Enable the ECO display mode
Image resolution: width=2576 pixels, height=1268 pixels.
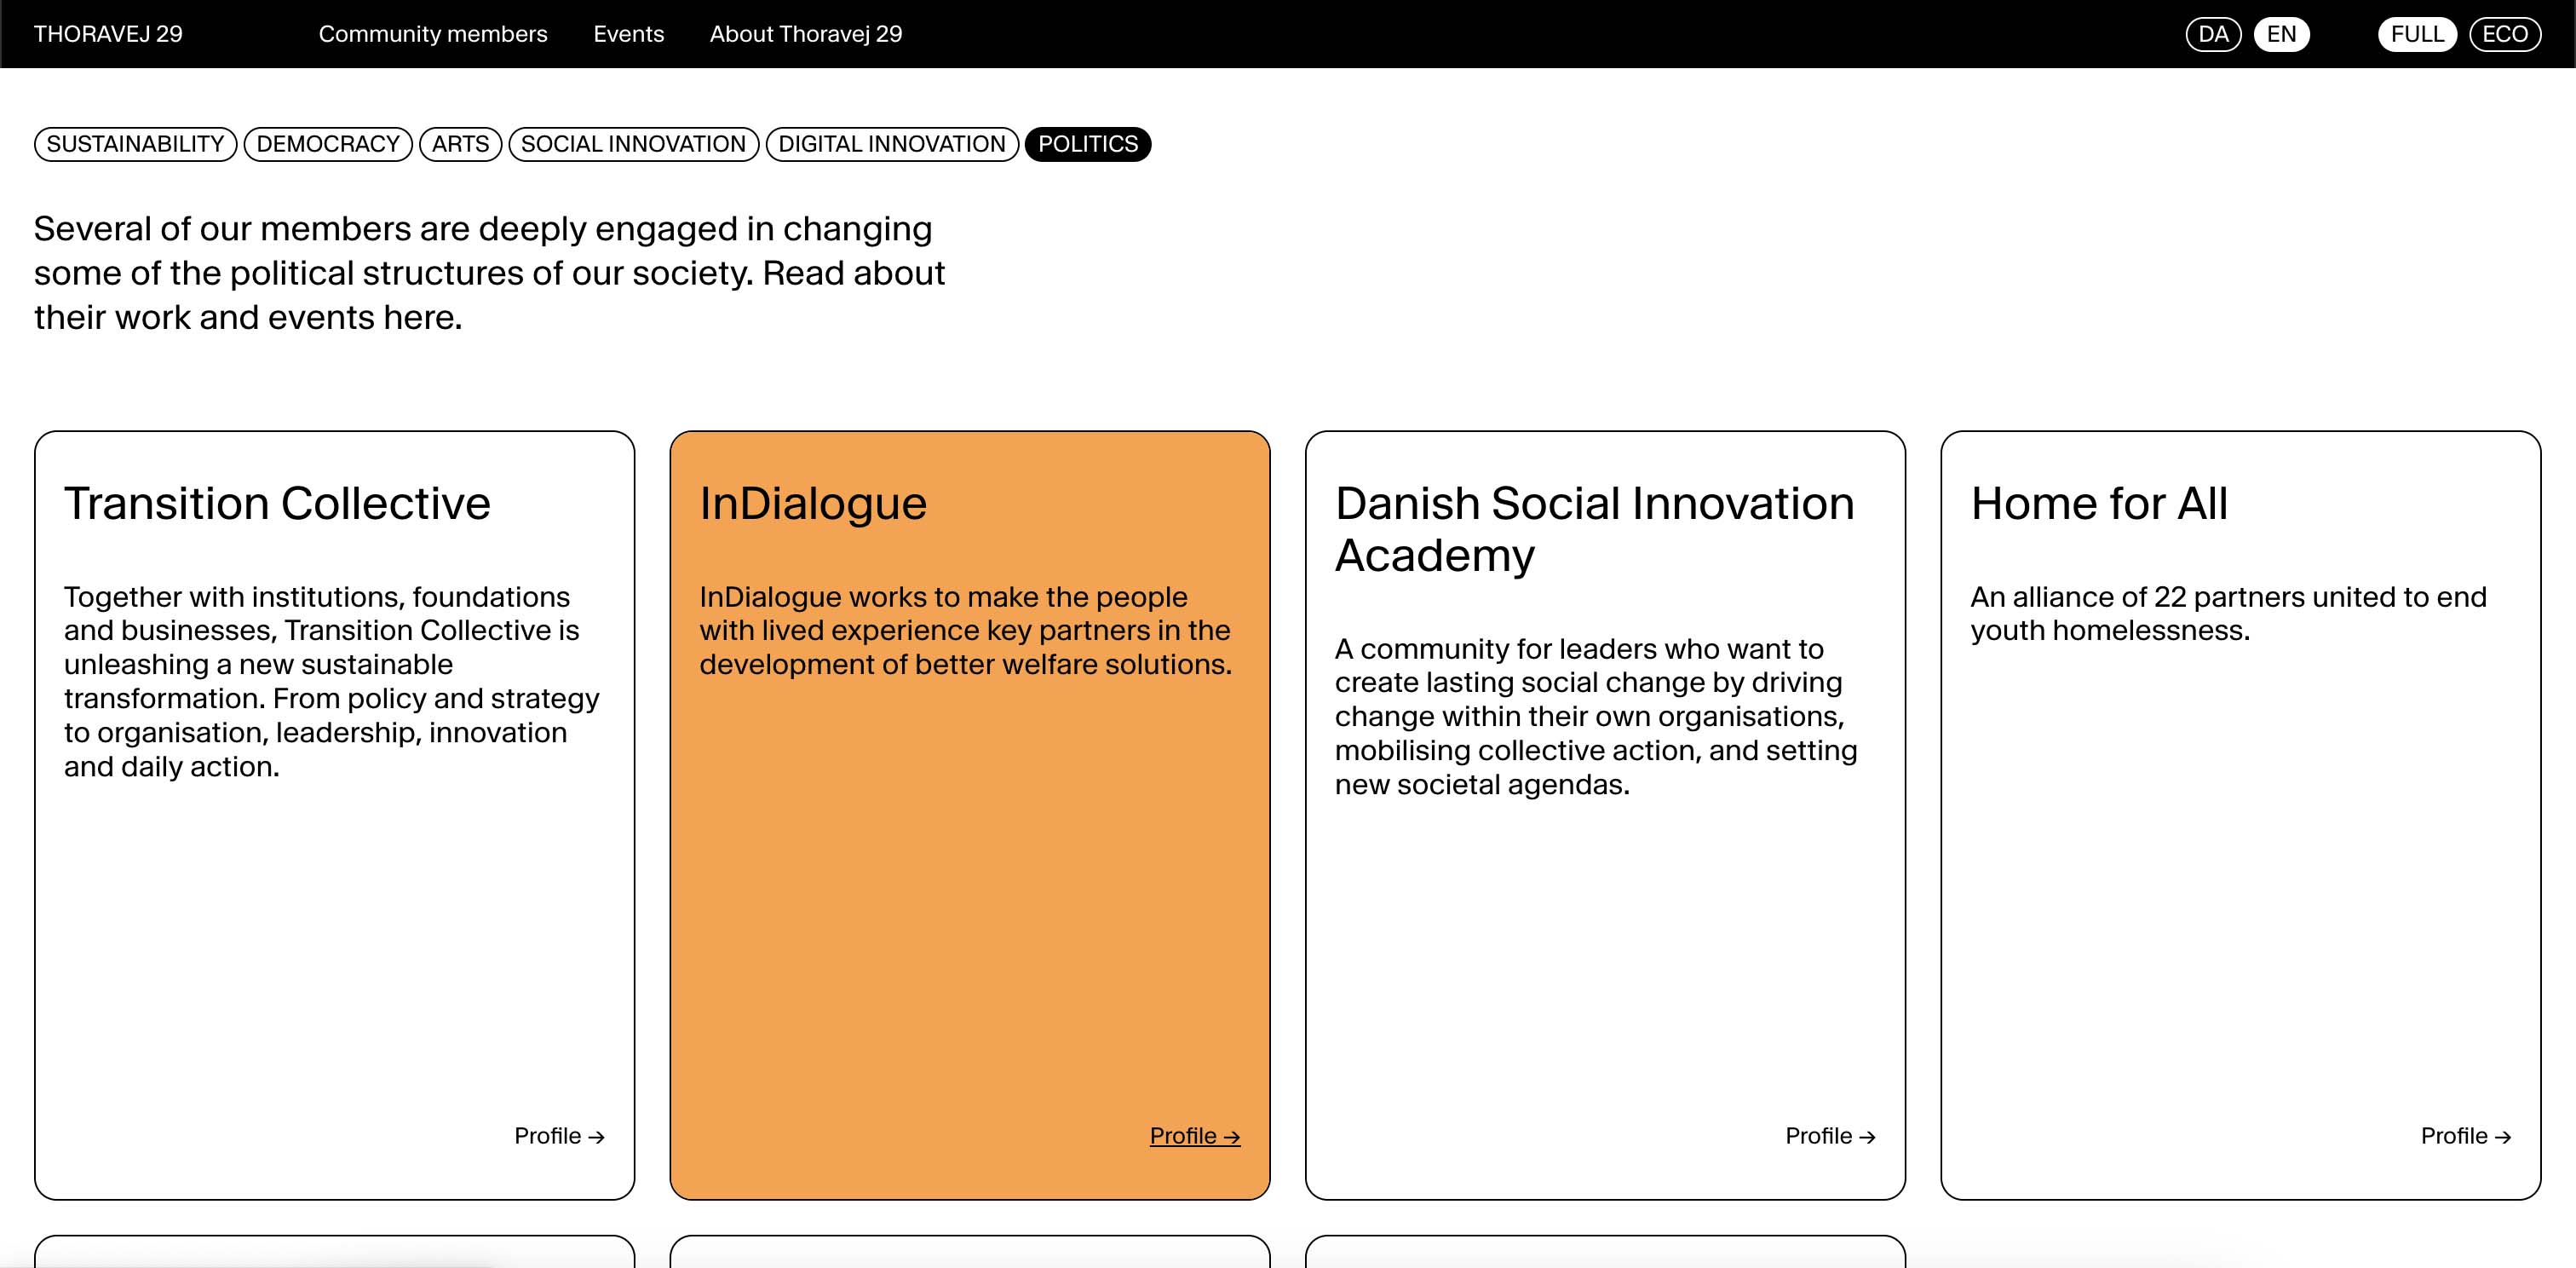click(2505, 34)
